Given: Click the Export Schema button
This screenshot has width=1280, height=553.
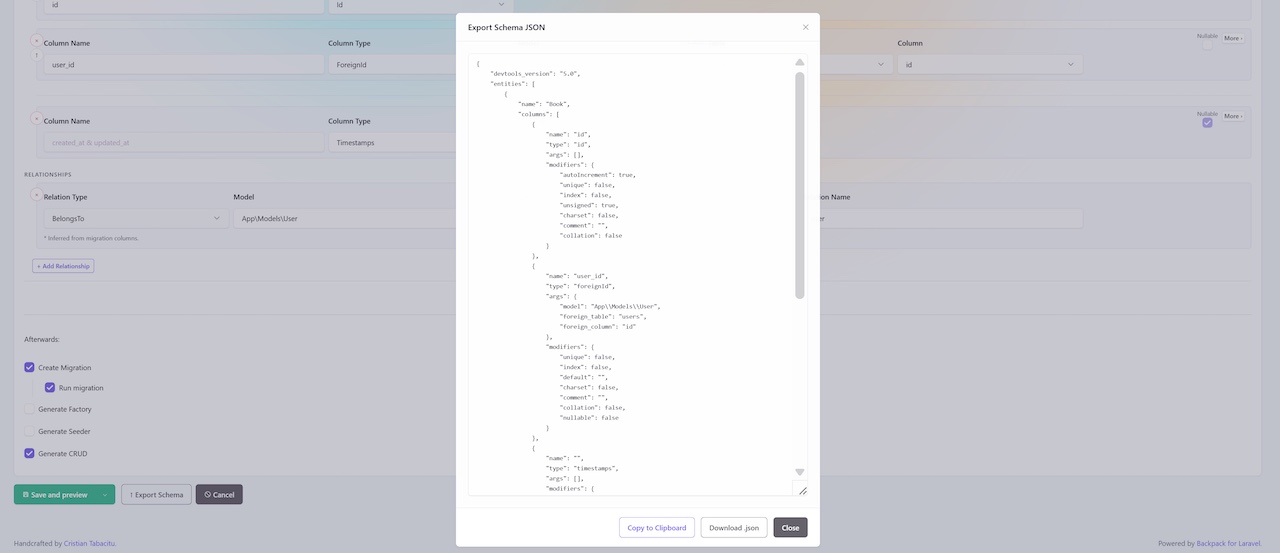Looking at the screenshot, I should pyautogui.click(x=156, y=494).
